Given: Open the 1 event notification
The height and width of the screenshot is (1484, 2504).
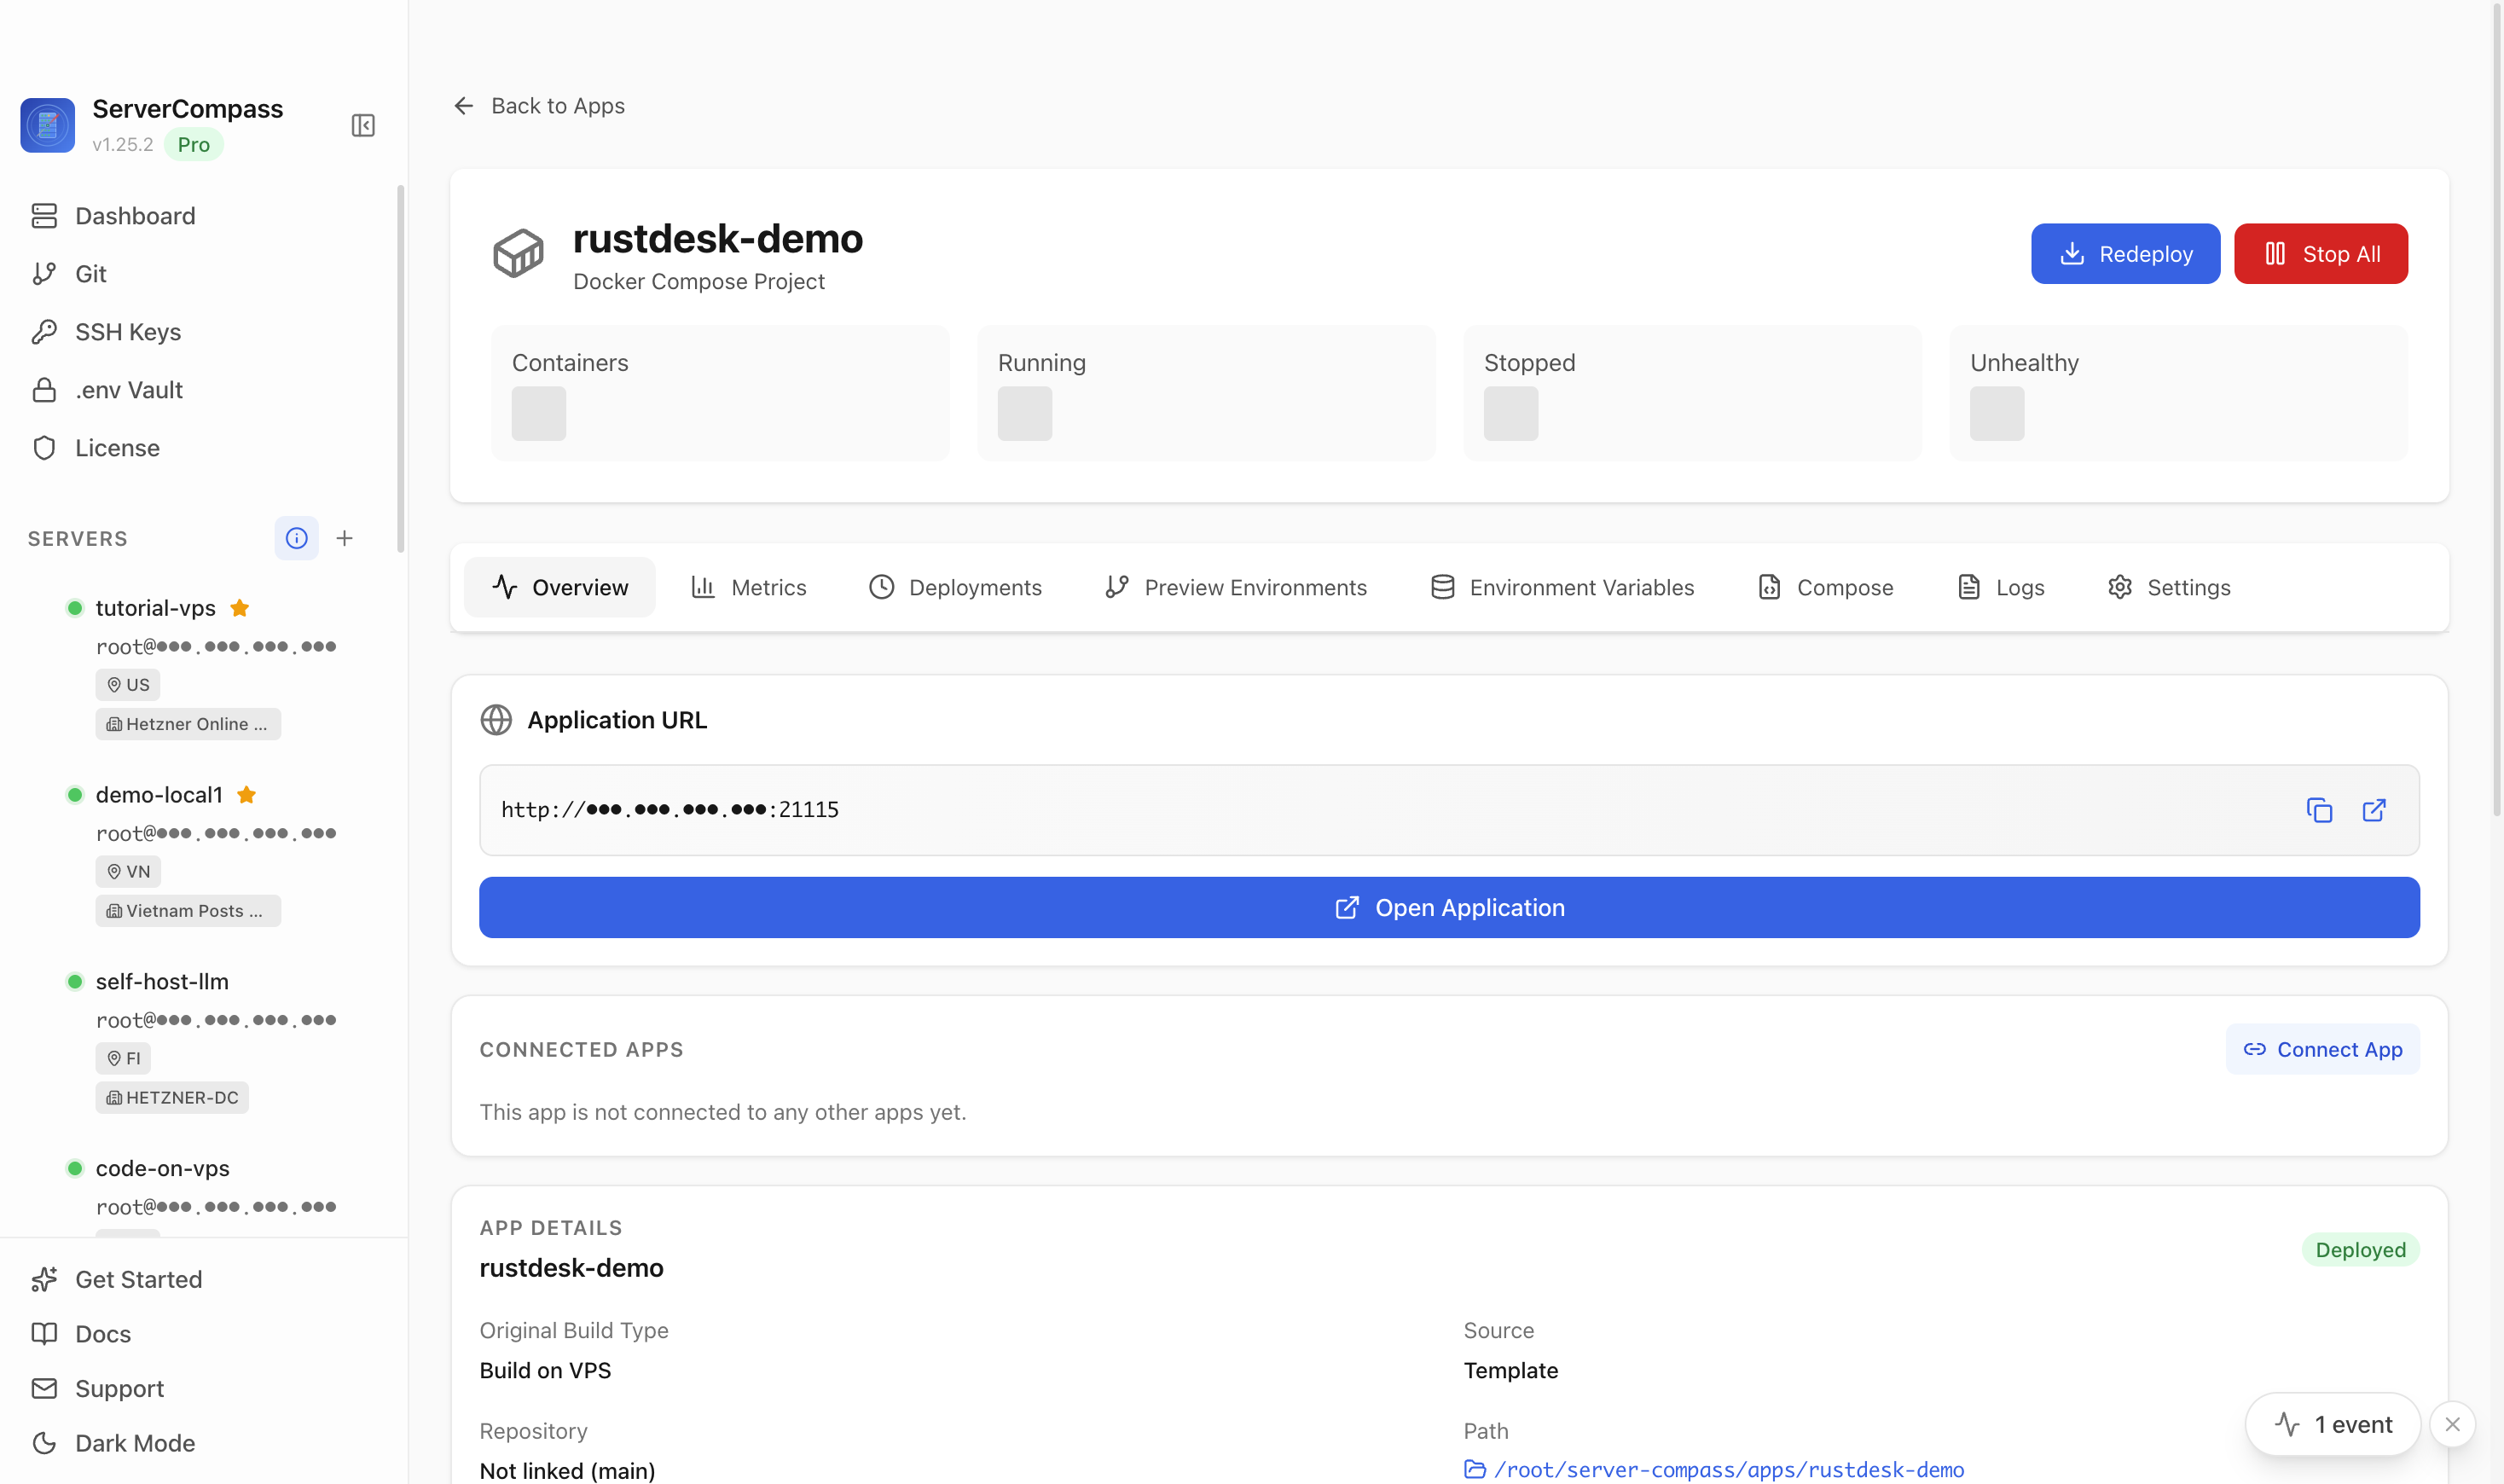Looking at the screenshot, I should point(2333,1424).
